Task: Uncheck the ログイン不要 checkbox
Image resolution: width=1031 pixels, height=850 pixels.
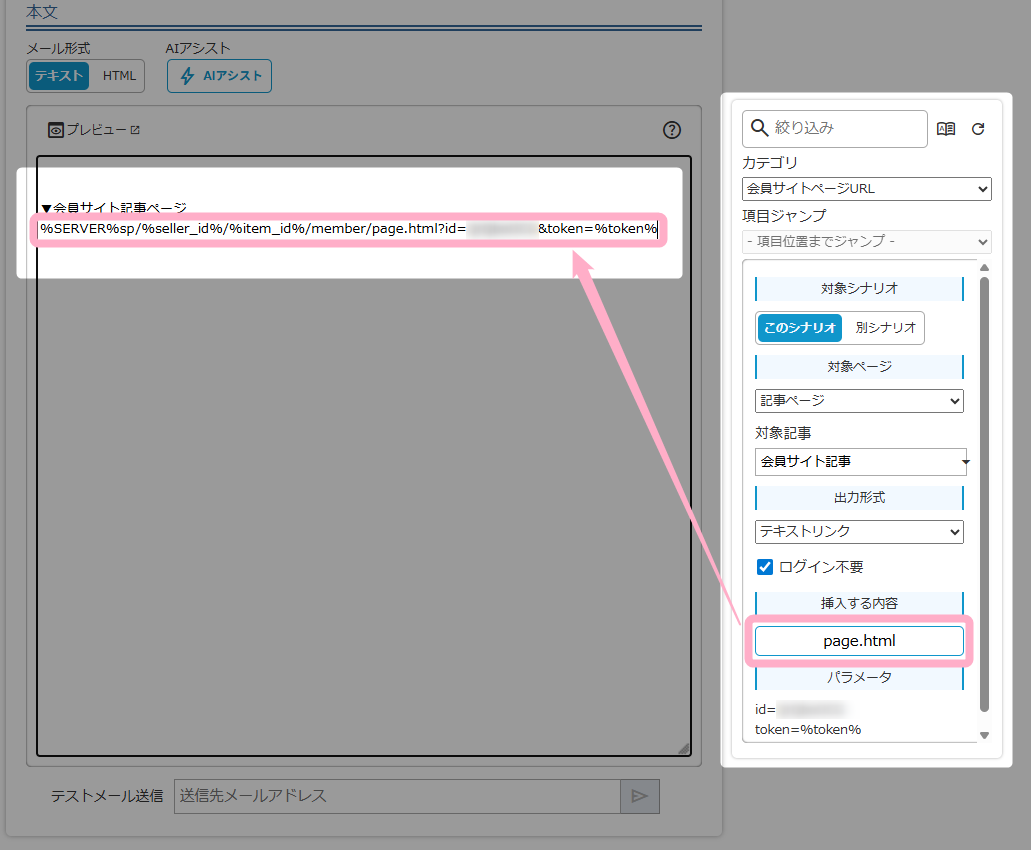Action: coord(765,567)
